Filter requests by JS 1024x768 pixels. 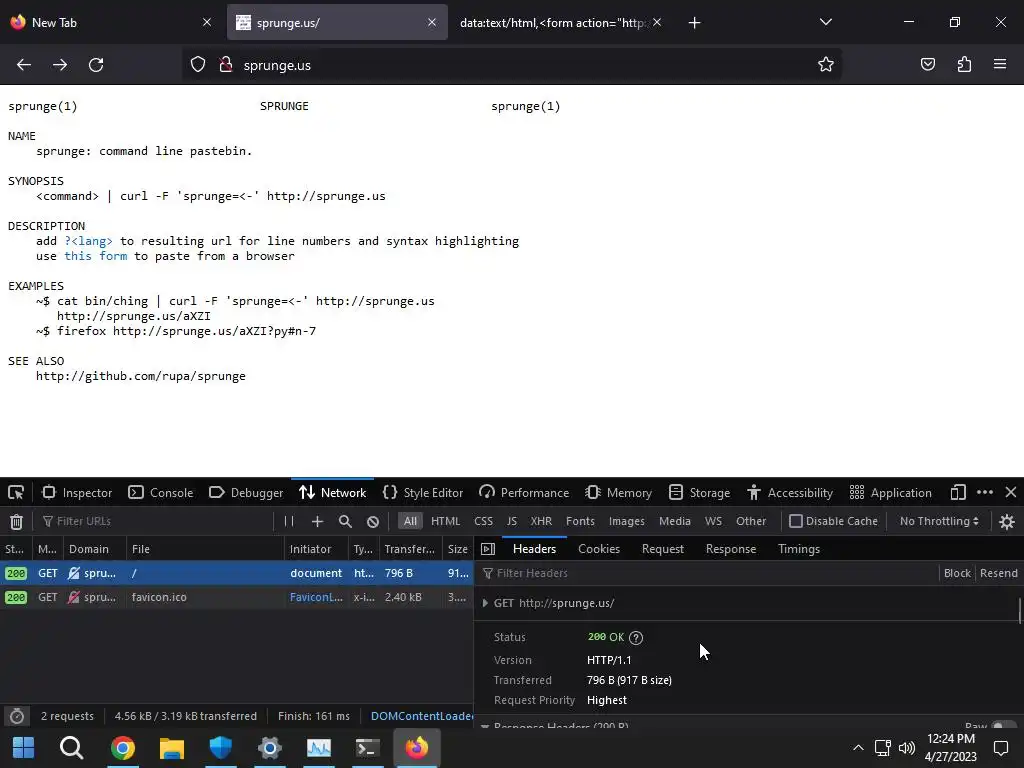pos(512,521)
